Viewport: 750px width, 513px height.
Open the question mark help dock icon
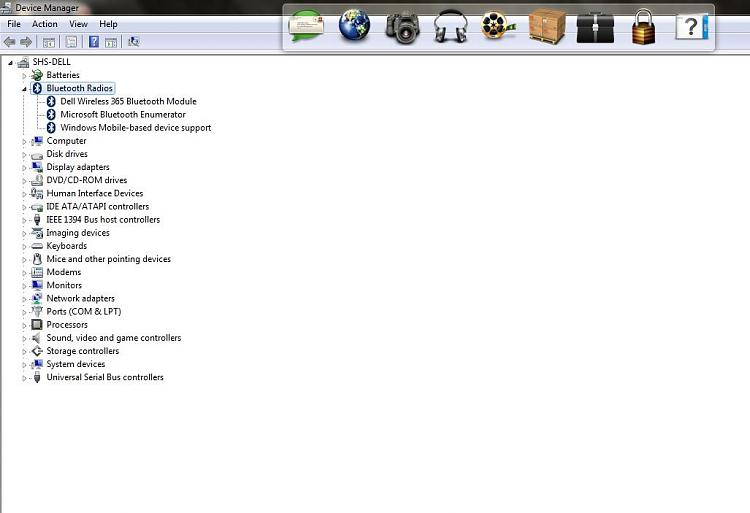[x=692, y=27]
